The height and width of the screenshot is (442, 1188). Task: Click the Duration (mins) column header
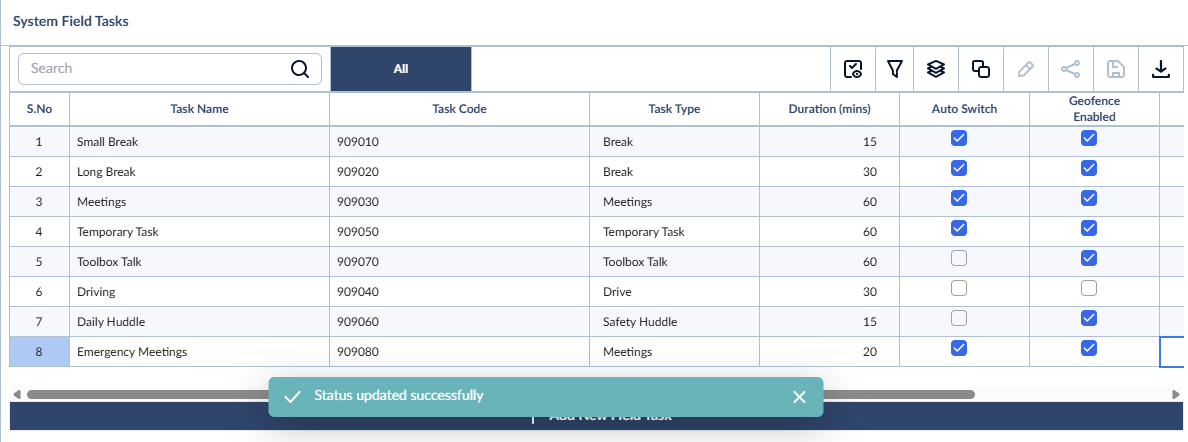coord(830,109)
